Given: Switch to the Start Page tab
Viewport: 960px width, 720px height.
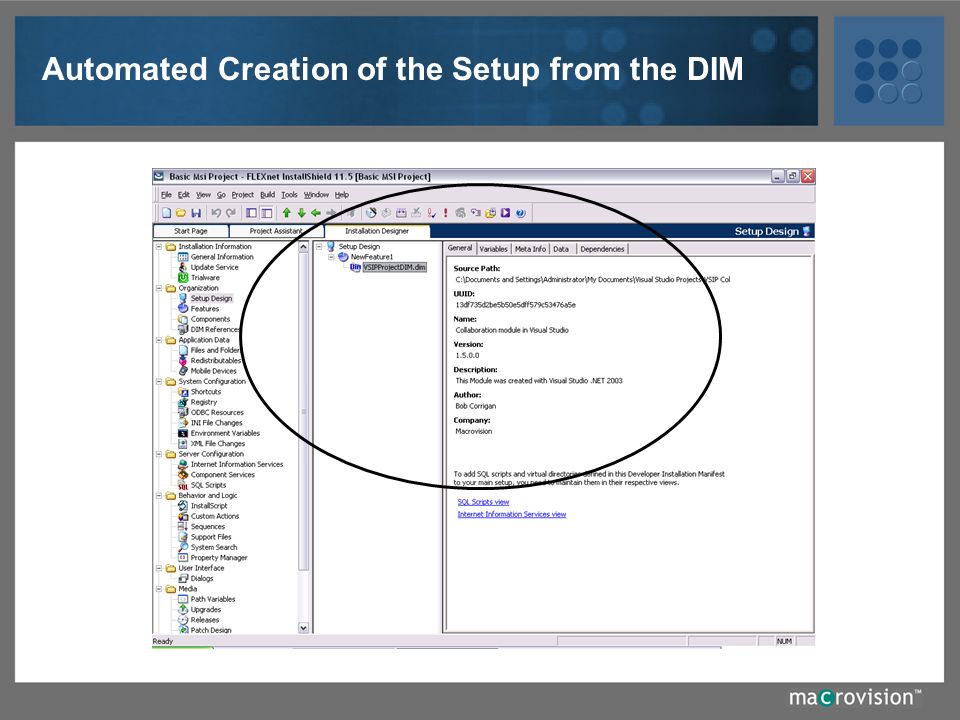Looking at the screenshot, I should tap(190, 231).
